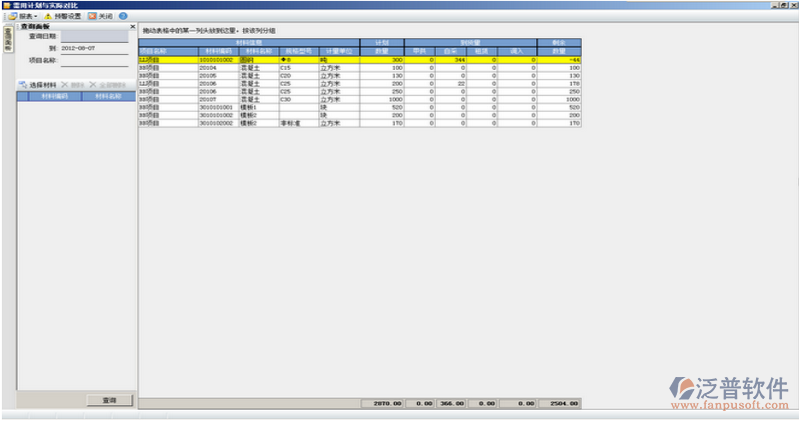Close the 查询面板 query panel with X
The image size is (799, 421).
[132, 27]
